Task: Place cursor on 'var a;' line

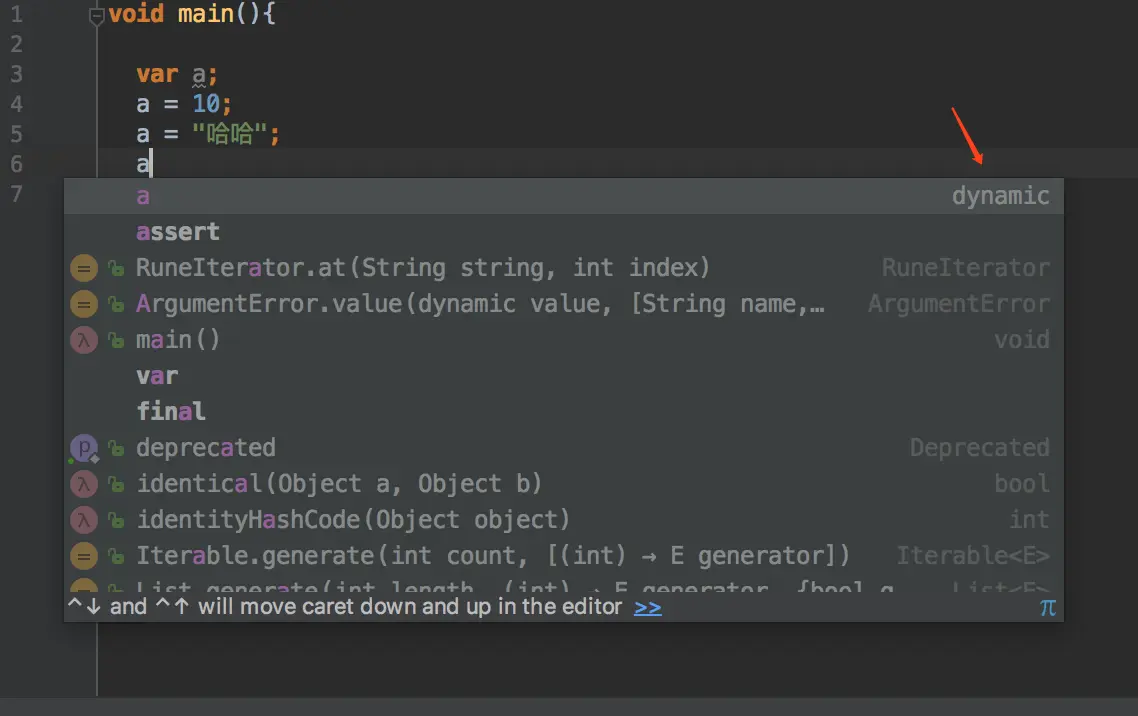Action: coord(176,75)
